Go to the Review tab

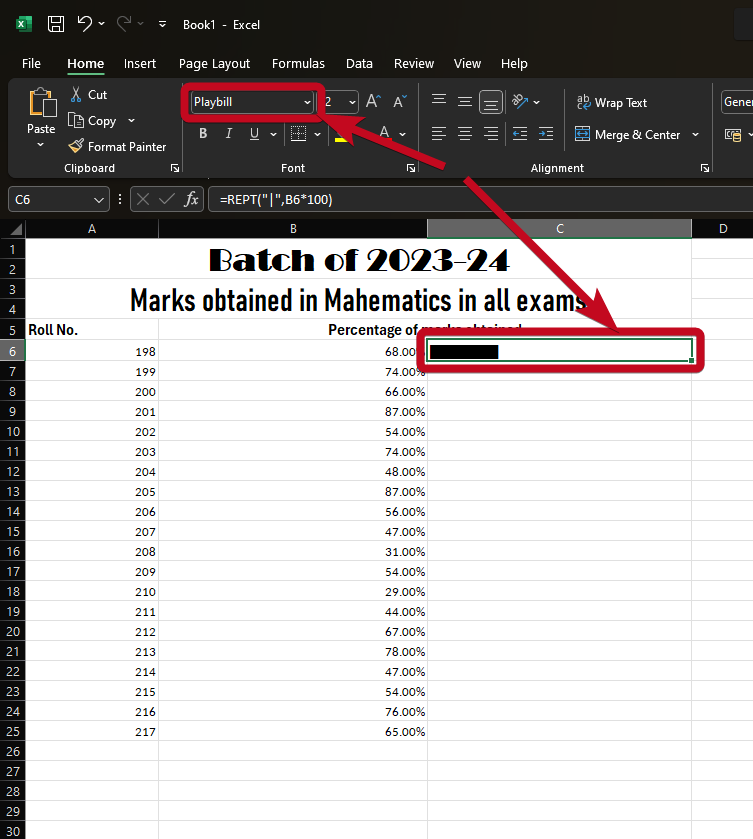click(x=414, y=64)
